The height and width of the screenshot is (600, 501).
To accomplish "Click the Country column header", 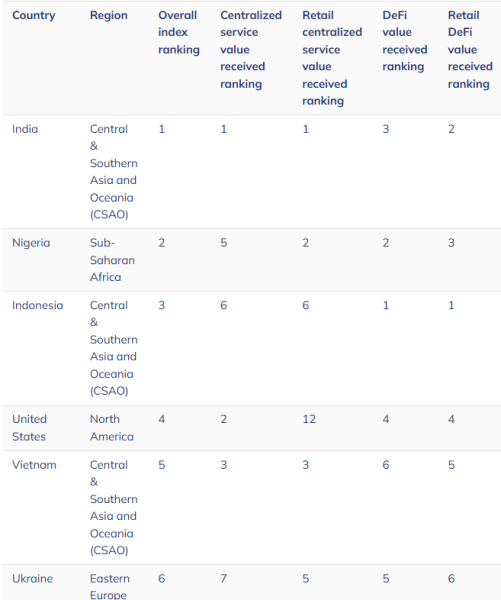I will coord(34,15).
